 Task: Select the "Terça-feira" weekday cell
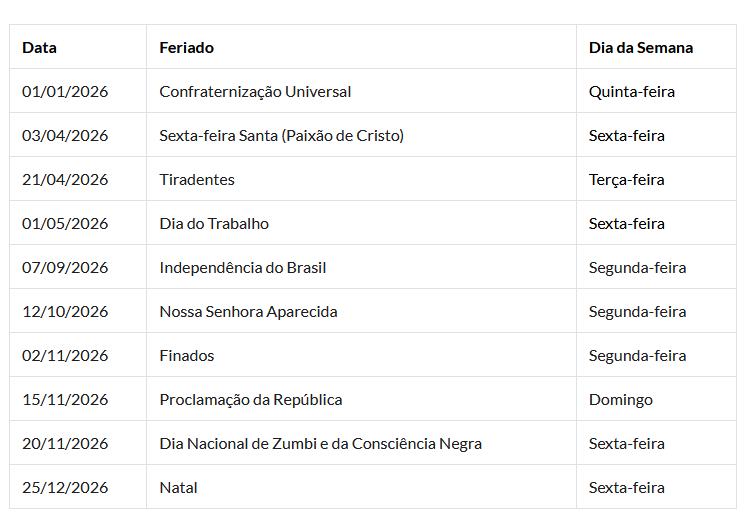(626, 180)
